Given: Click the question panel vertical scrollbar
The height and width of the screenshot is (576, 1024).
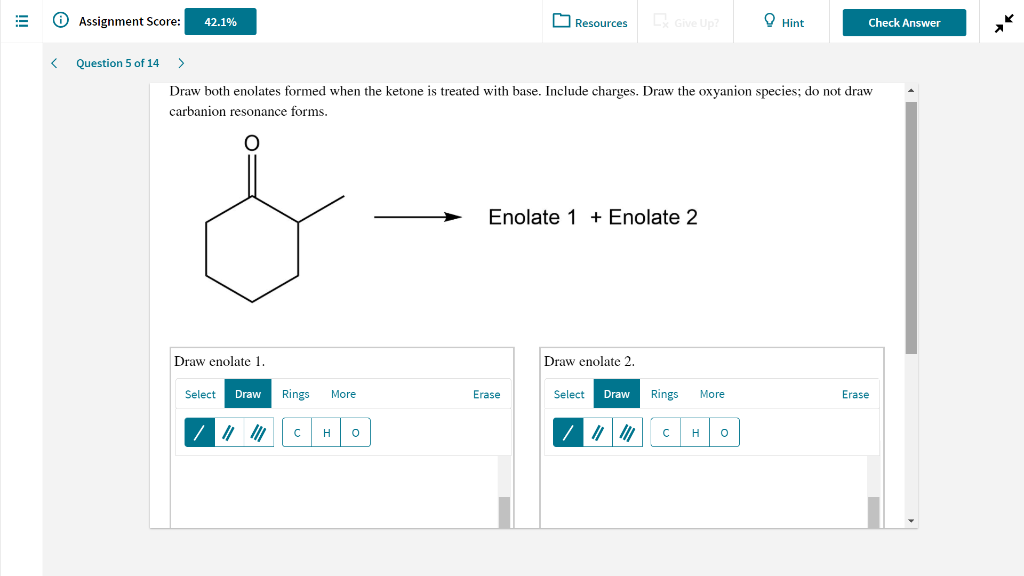Looking at the screenshot, I should click(x=911, y=228).
